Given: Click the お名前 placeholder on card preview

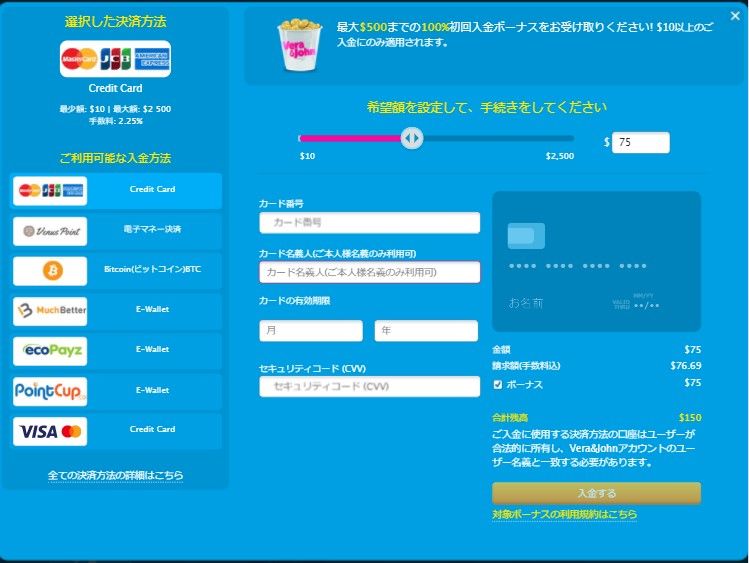Looking at the screenshot, I should tap(526, 303).
